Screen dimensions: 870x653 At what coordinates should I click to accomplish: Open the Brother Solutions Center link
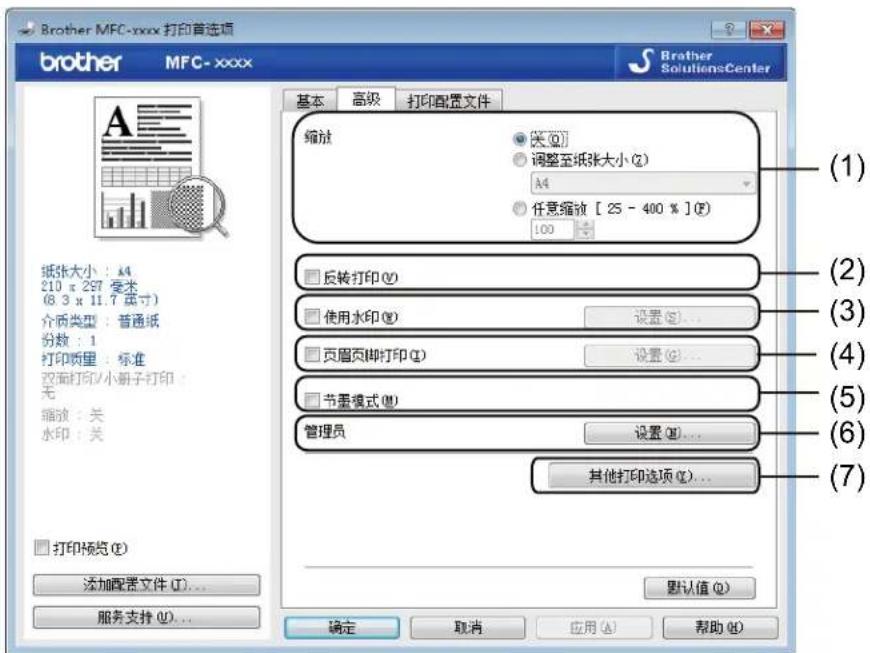click(700, 62)
